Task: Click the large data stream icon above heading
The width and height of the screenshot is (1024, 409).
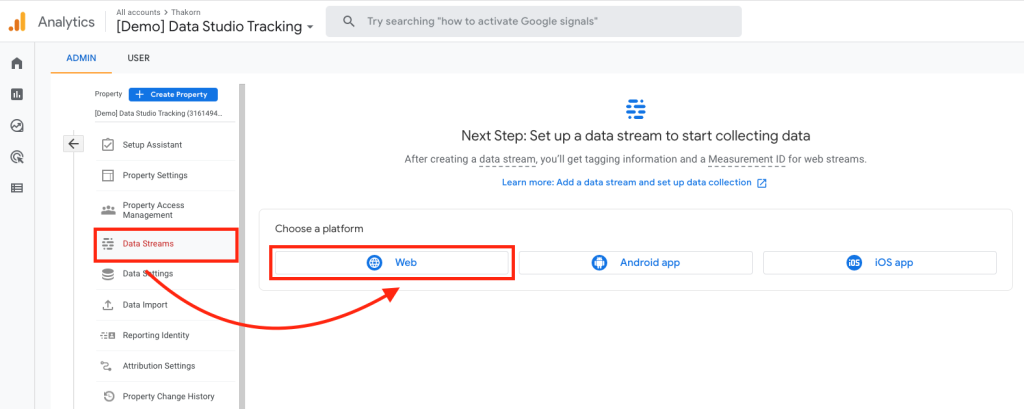Action: click(x=635, y=109)
